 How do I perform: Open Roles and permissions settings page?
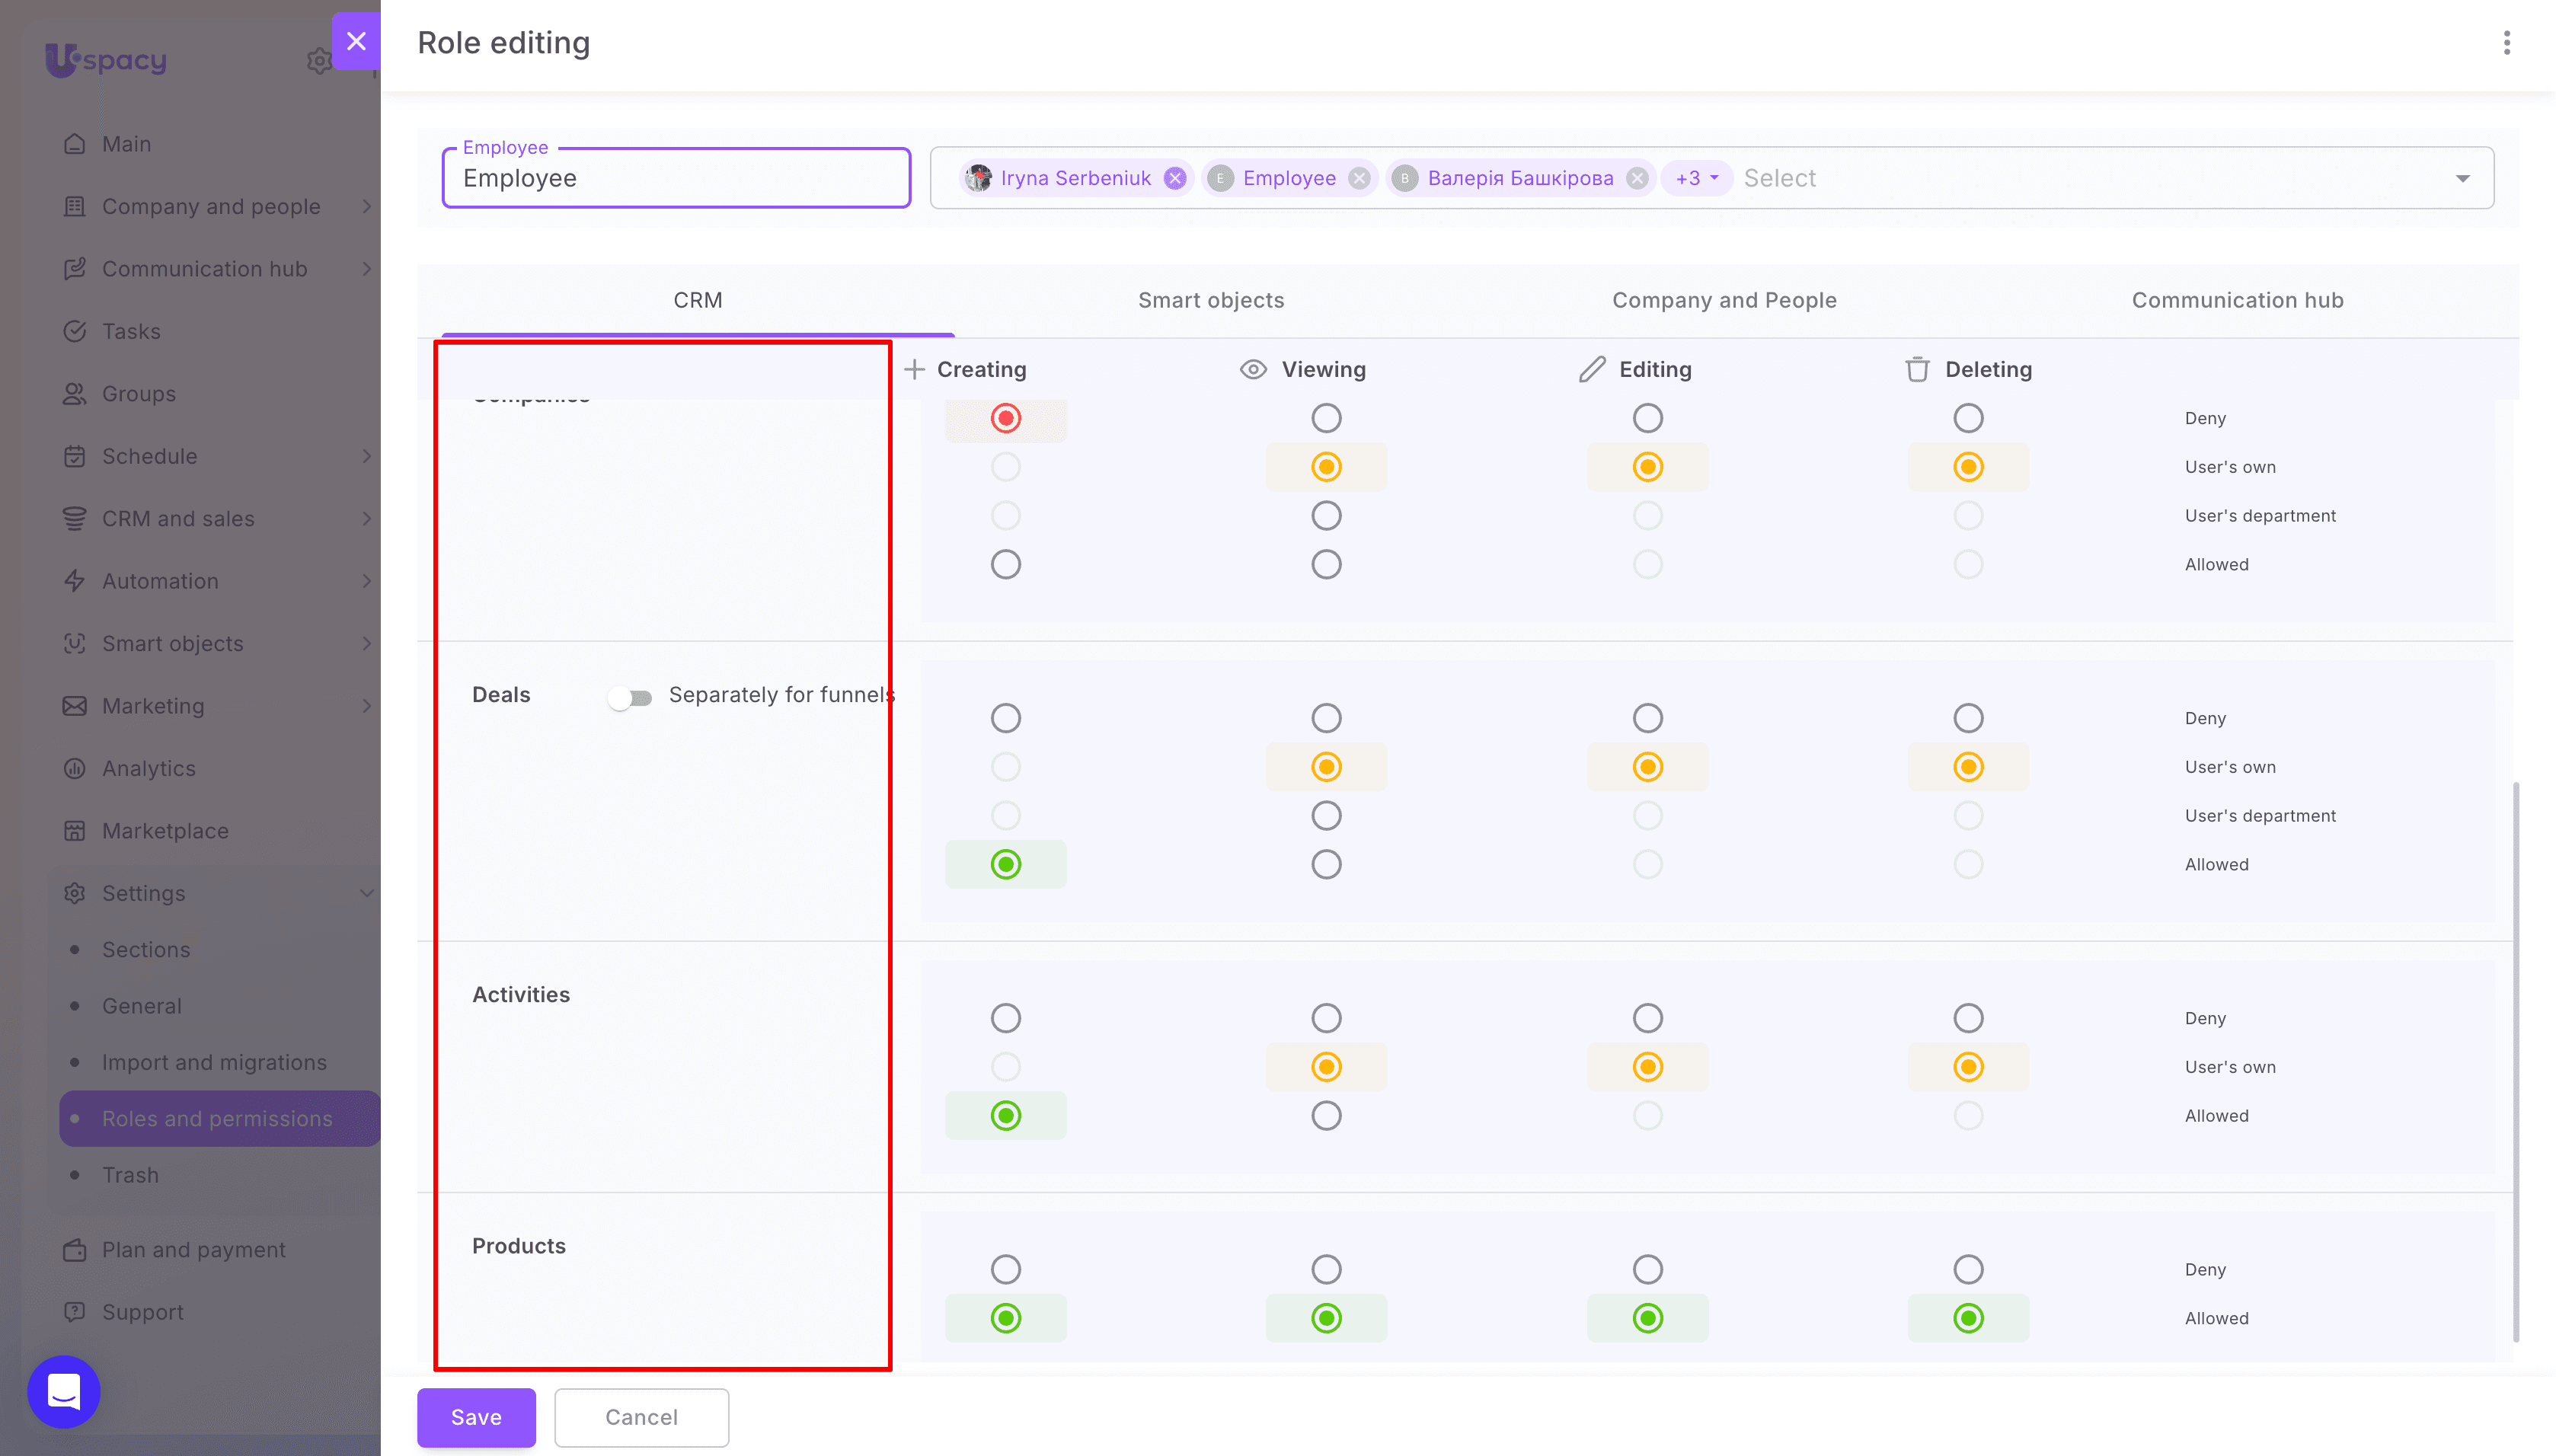pyautogui.click(x=220, y=1118)
